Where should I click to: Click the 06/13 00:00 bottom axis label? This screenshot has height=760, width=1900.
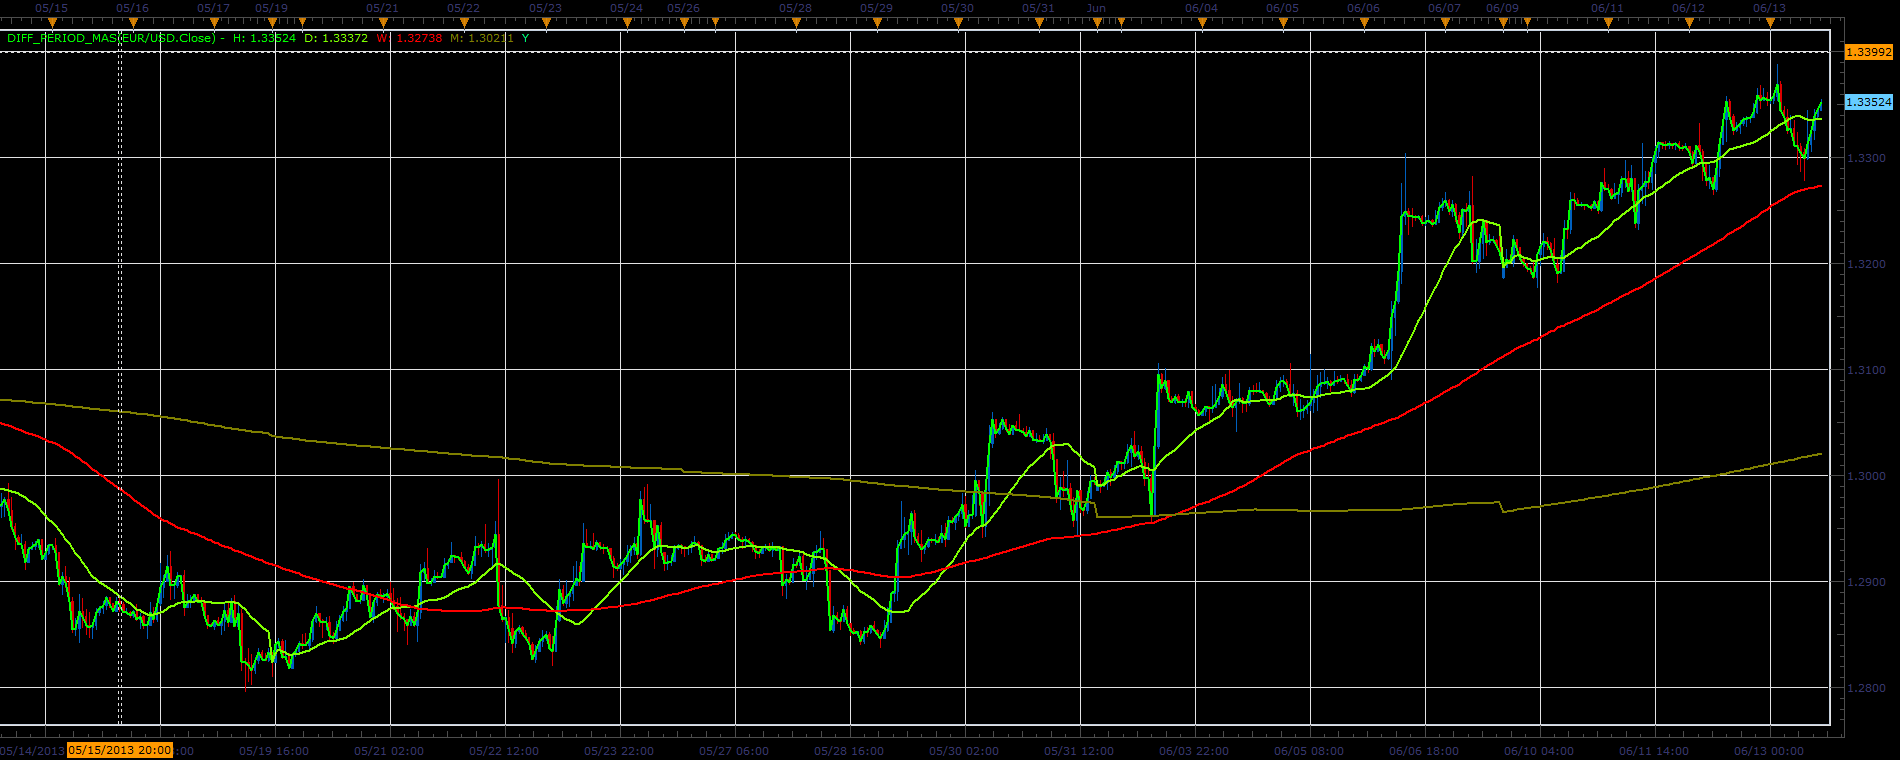(x=1769, y=751)
